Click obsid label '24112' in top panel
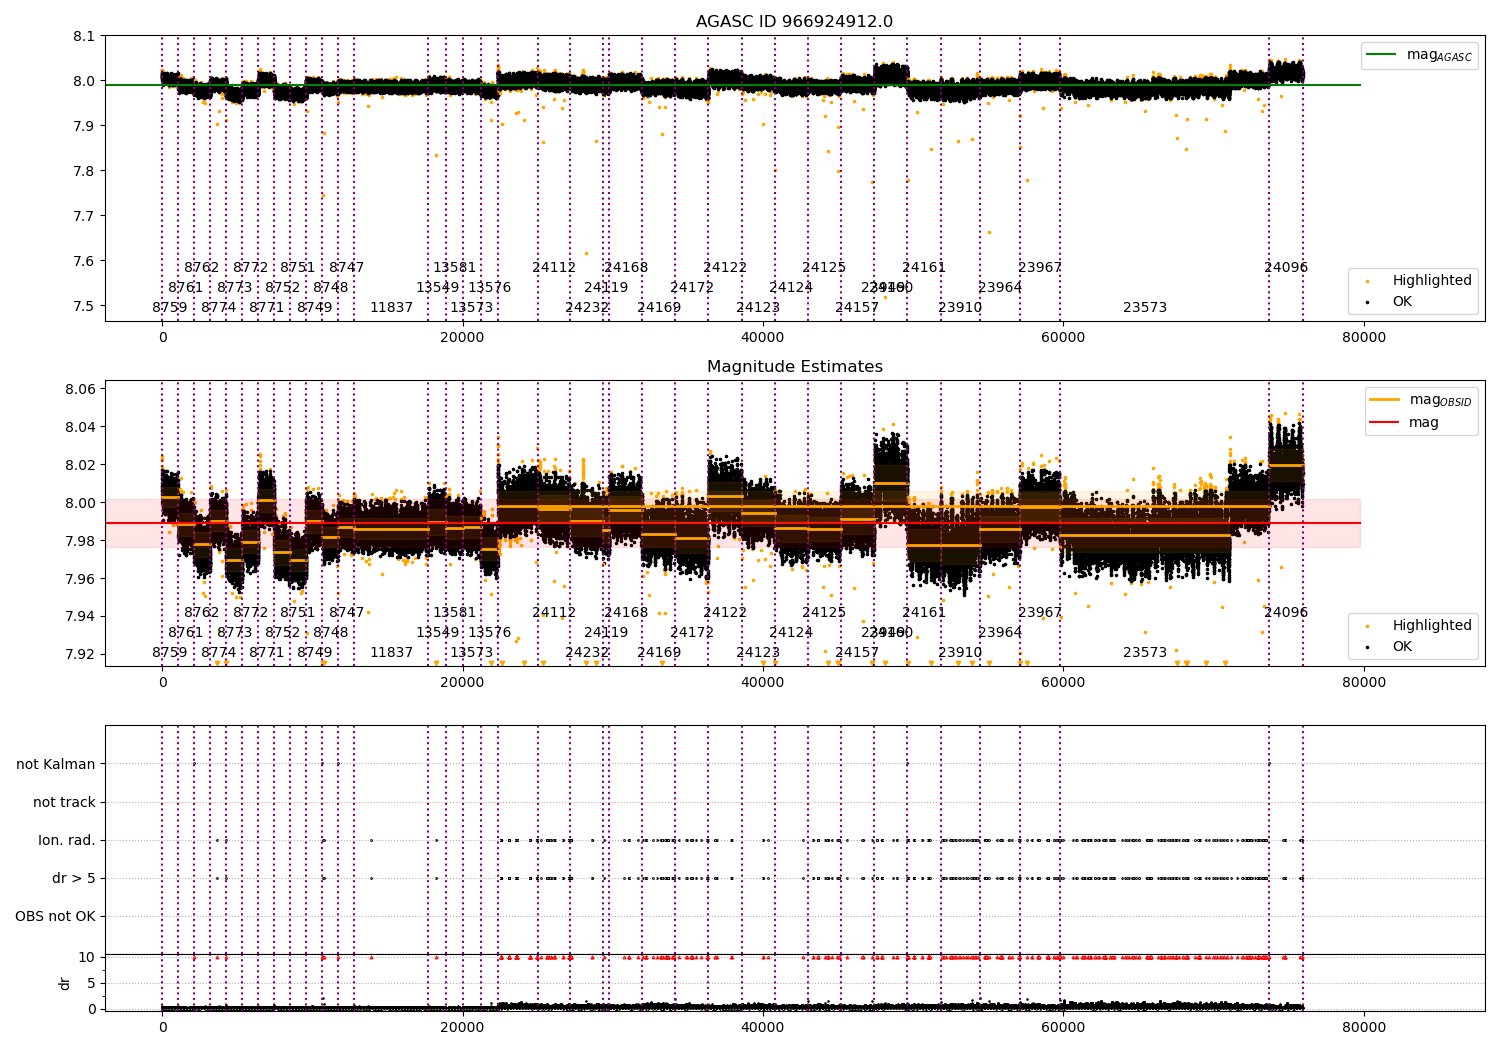Screen dimensions: 1500x1050 click(554, 267)
